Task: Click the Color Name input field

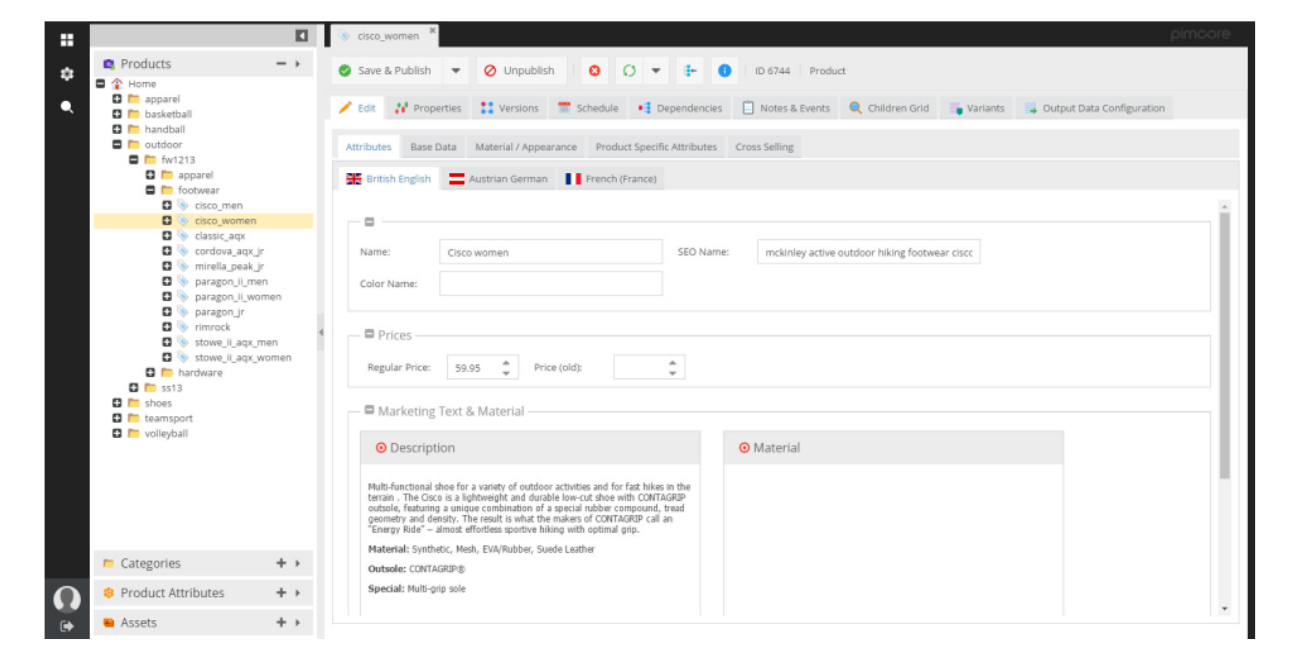Action: click(x=551, y=283)
